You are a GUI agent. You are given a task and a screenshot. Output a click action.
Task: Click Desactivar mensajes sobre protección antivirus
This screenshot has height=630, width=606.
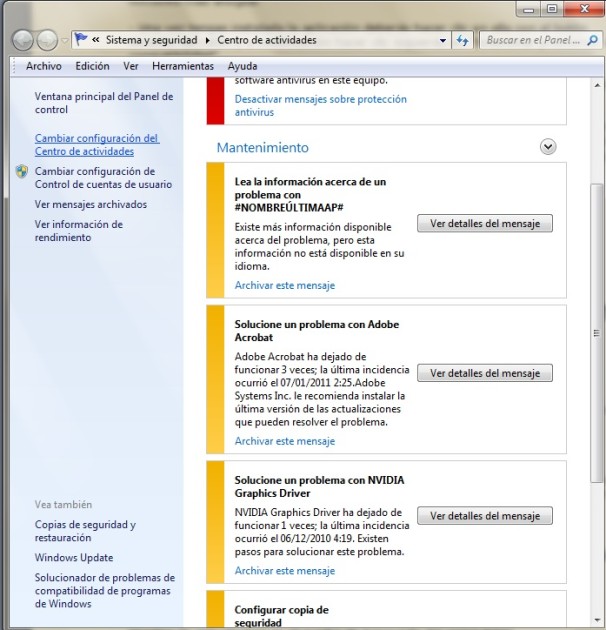point(321,105)
